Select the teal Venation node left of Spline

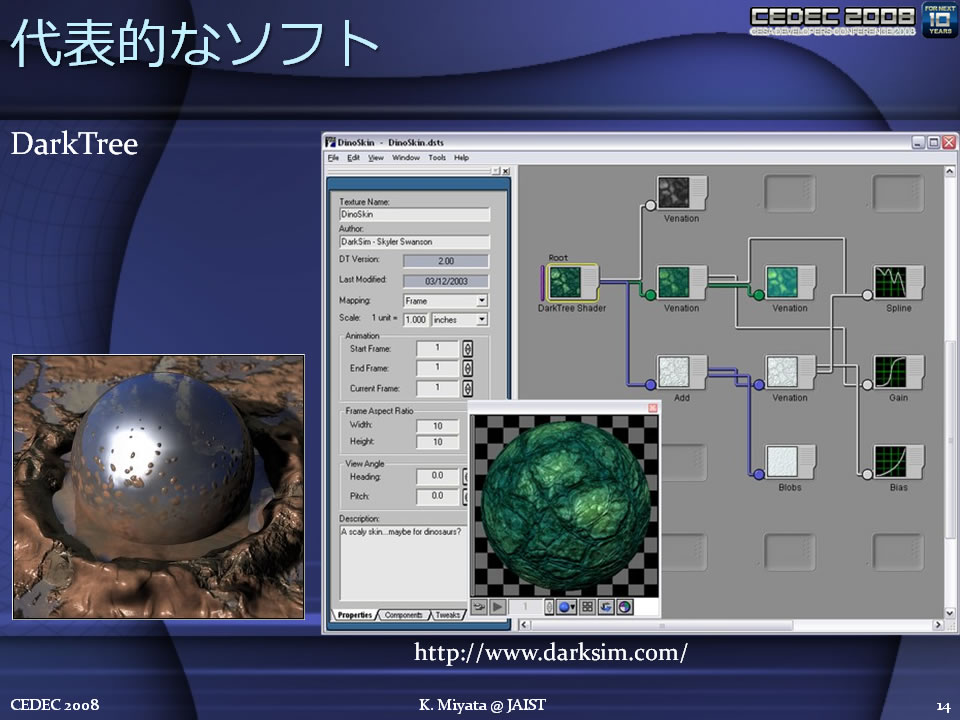tap(790, 282)
